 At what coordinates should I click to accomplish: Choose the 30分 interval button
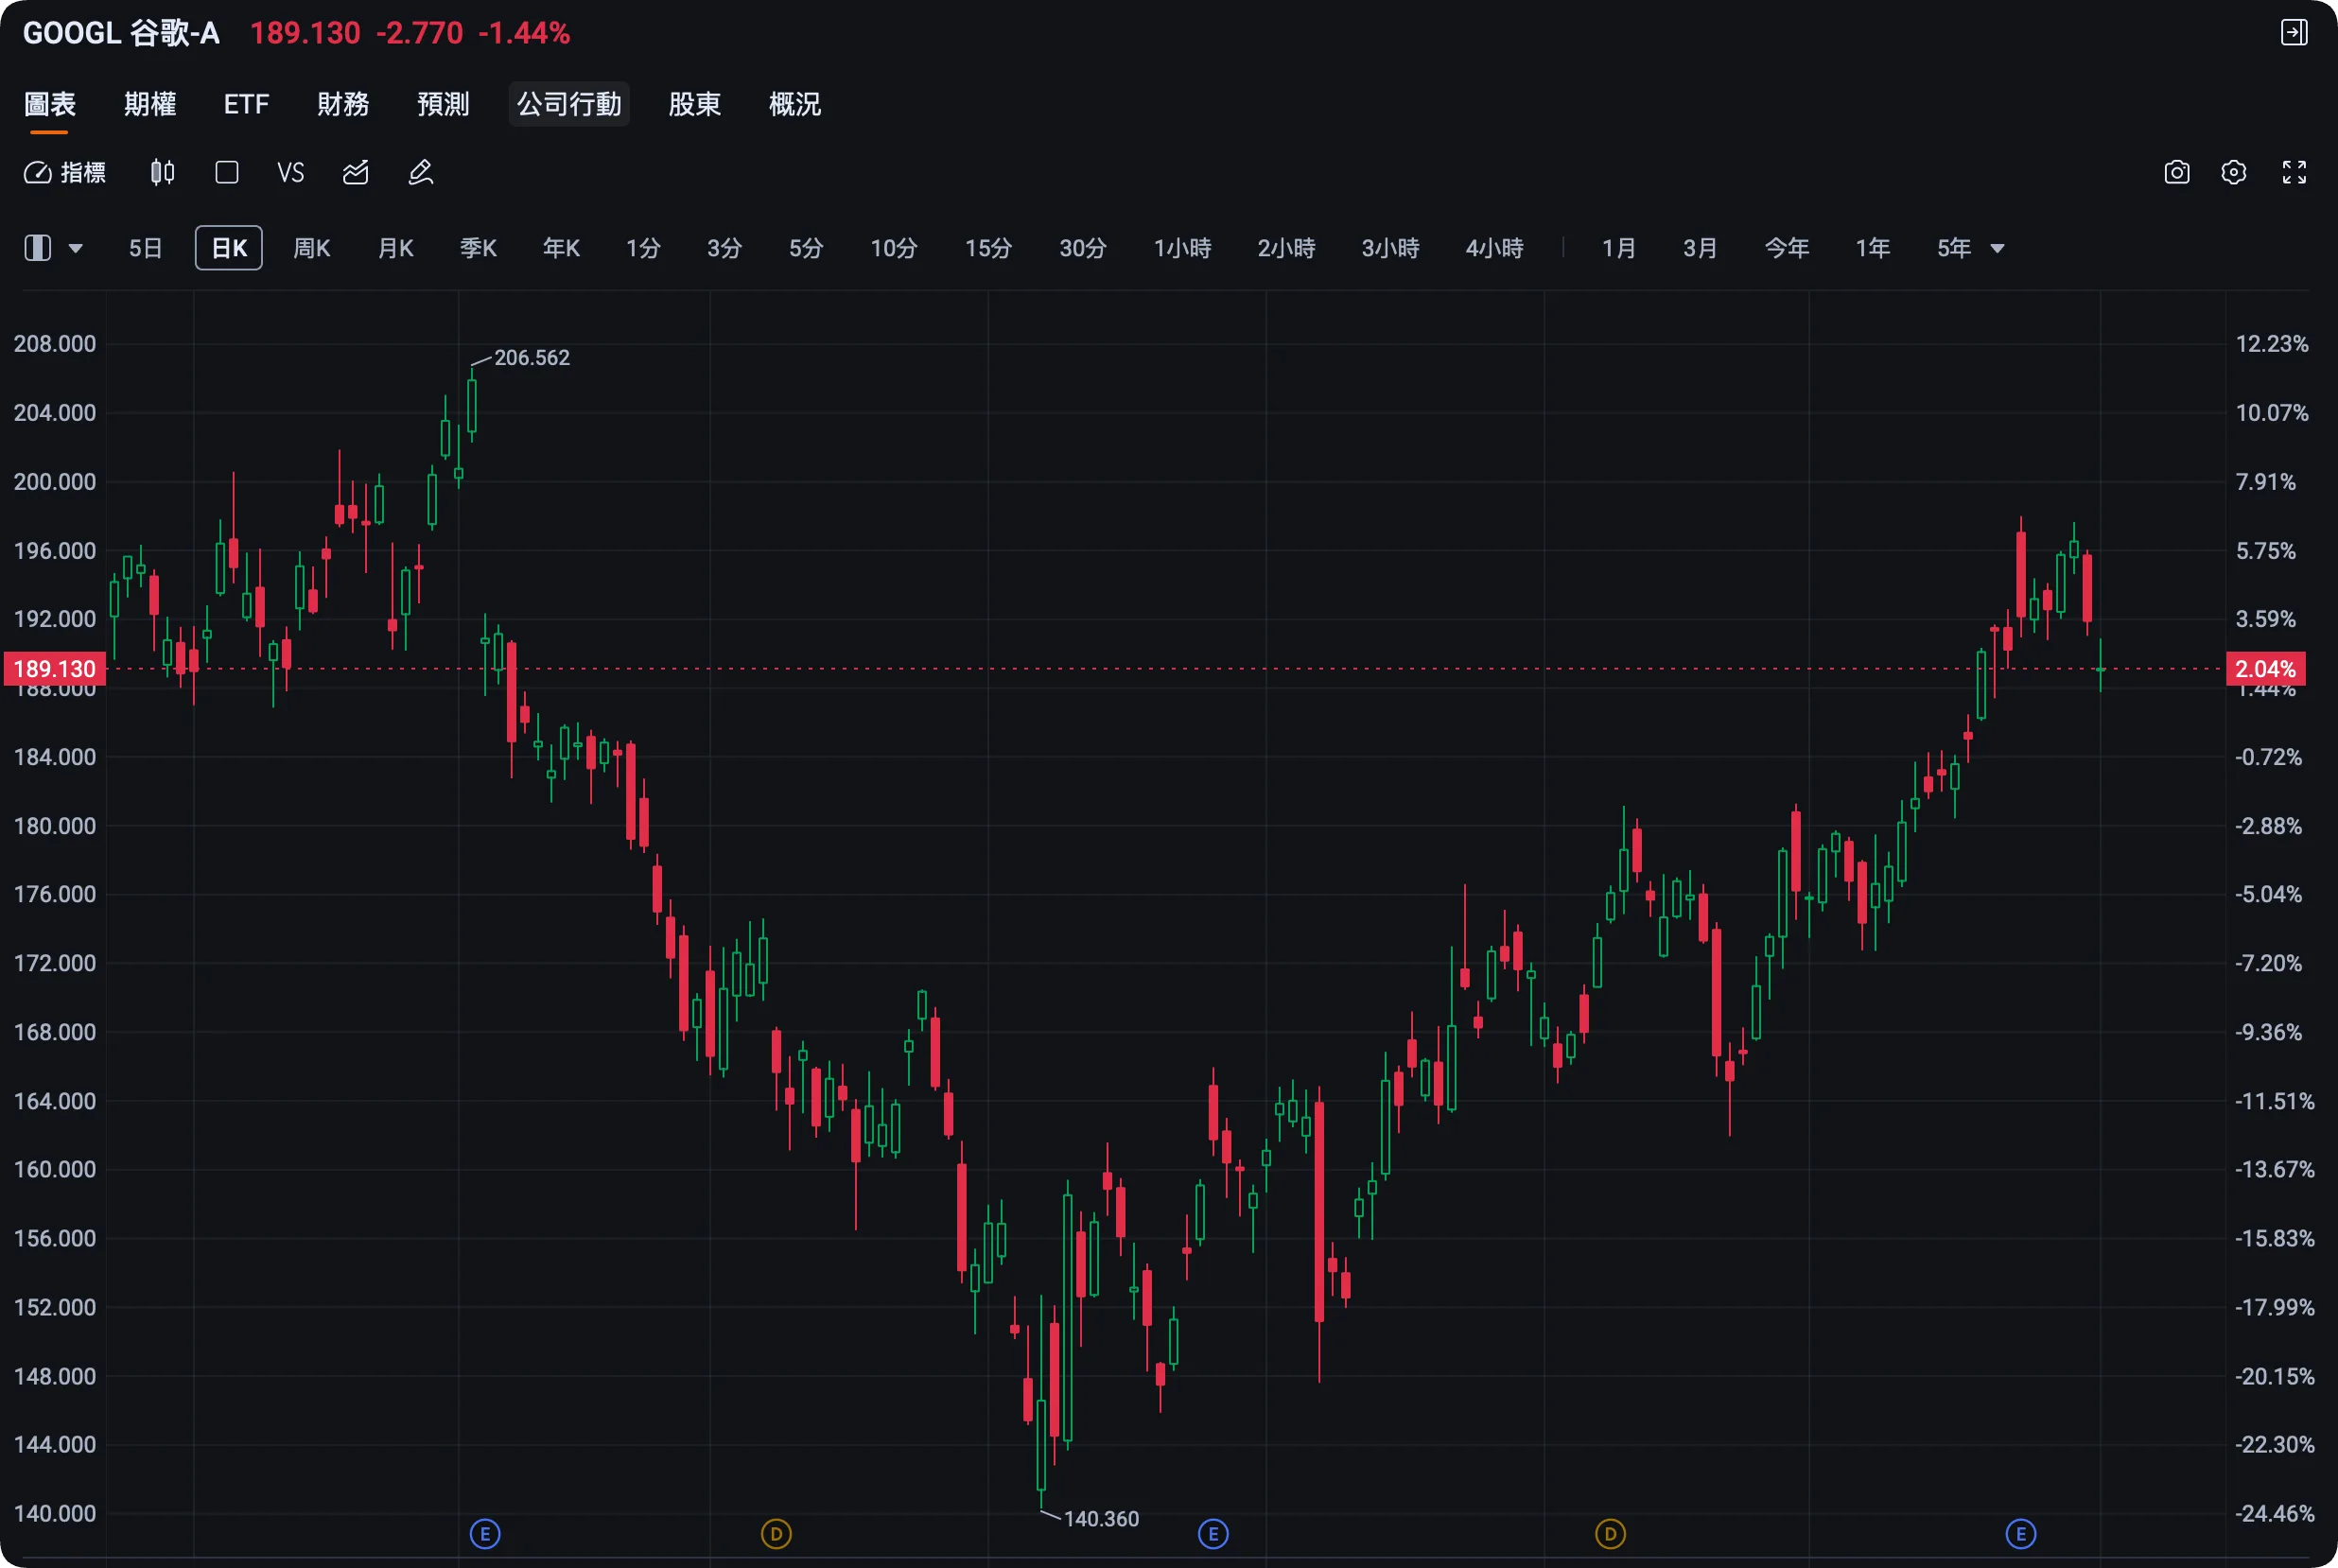[x=1083, y=248]
